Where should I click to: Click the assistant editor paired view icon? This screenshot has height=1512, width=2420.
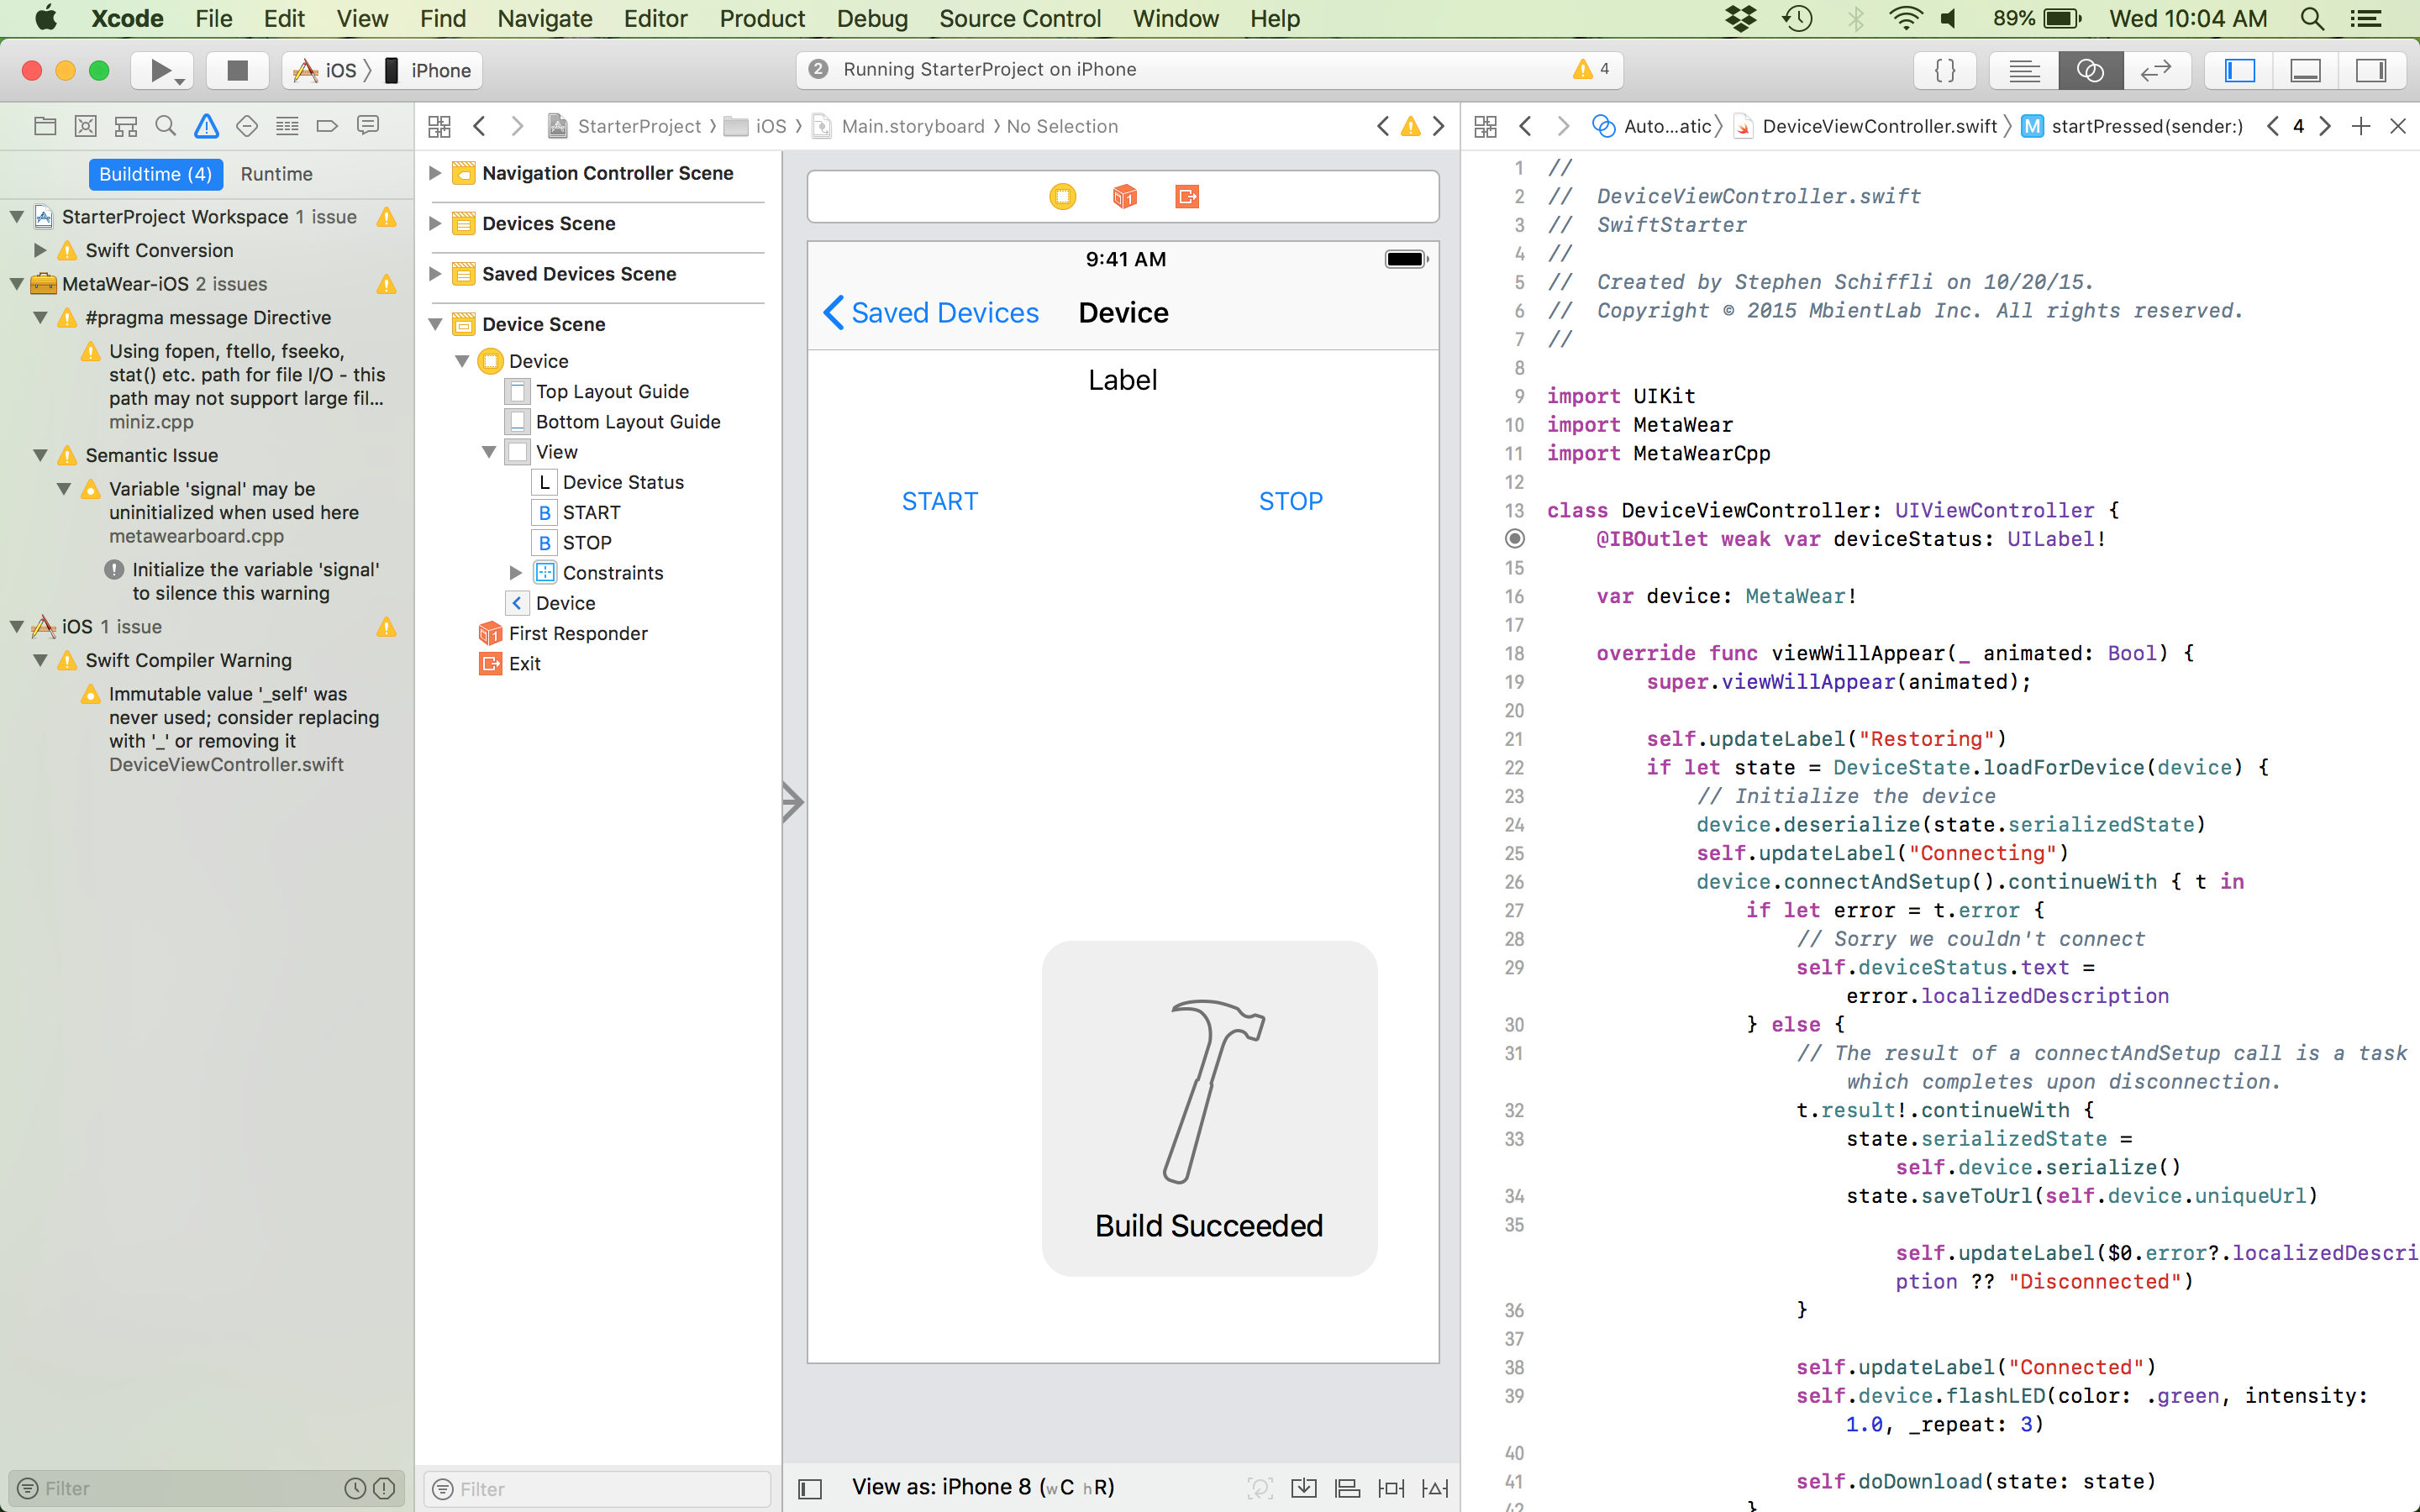[2089, 70]
